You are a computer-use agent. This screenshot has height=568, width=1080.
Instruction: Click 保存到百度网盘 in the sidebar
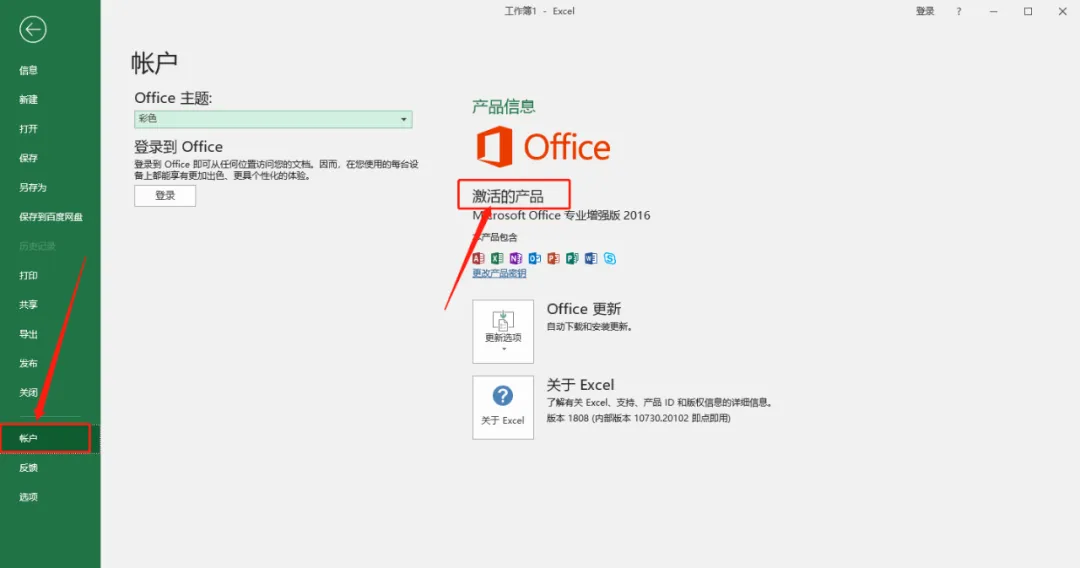pyautogui.click(x=50, y=217)
